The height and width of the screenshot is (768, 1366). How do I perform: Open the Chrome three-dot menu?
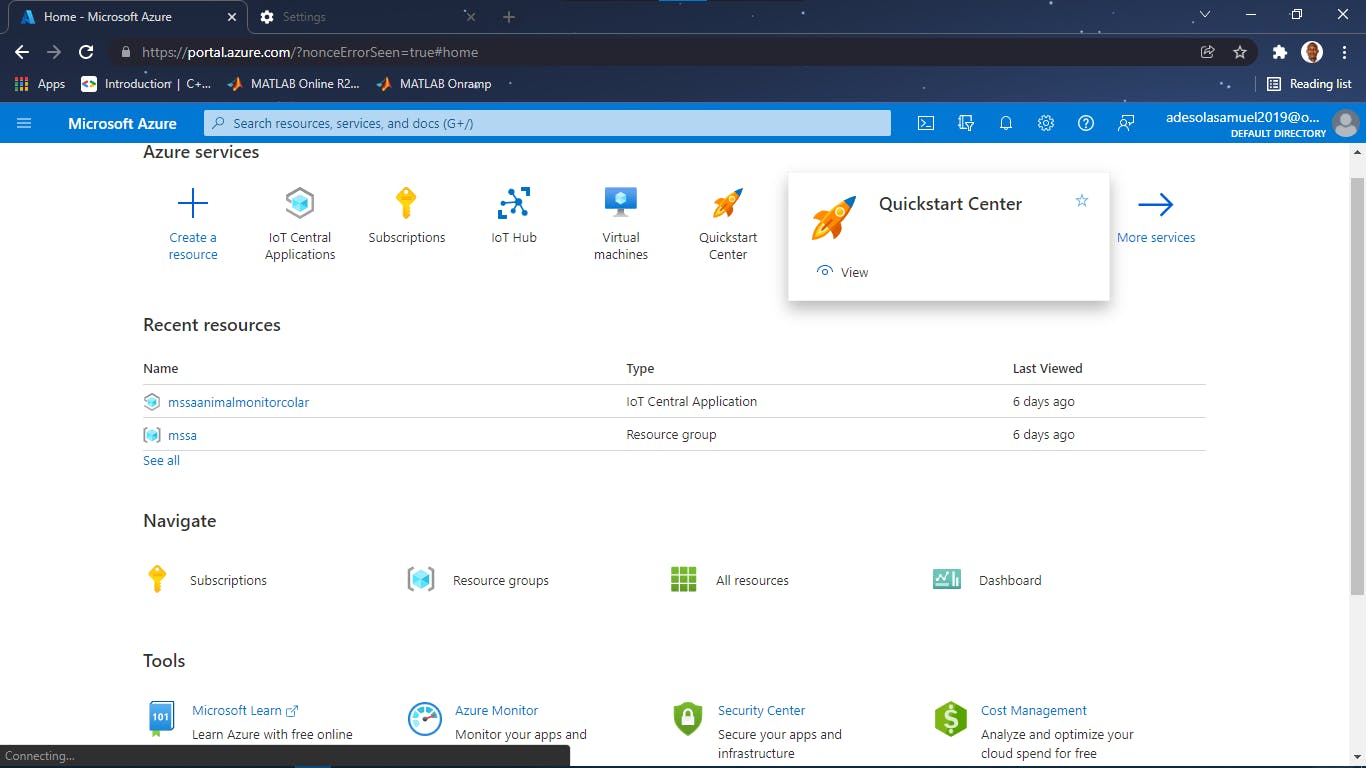[1344, 52]
